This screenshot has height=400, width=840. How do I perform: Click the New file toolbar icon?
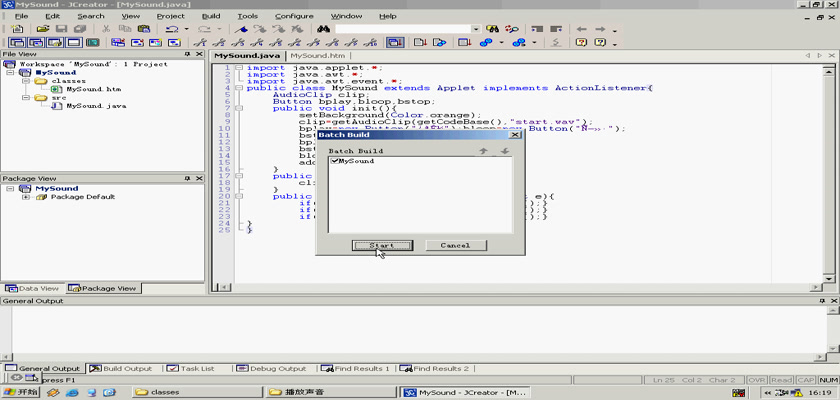click(18, 29)
